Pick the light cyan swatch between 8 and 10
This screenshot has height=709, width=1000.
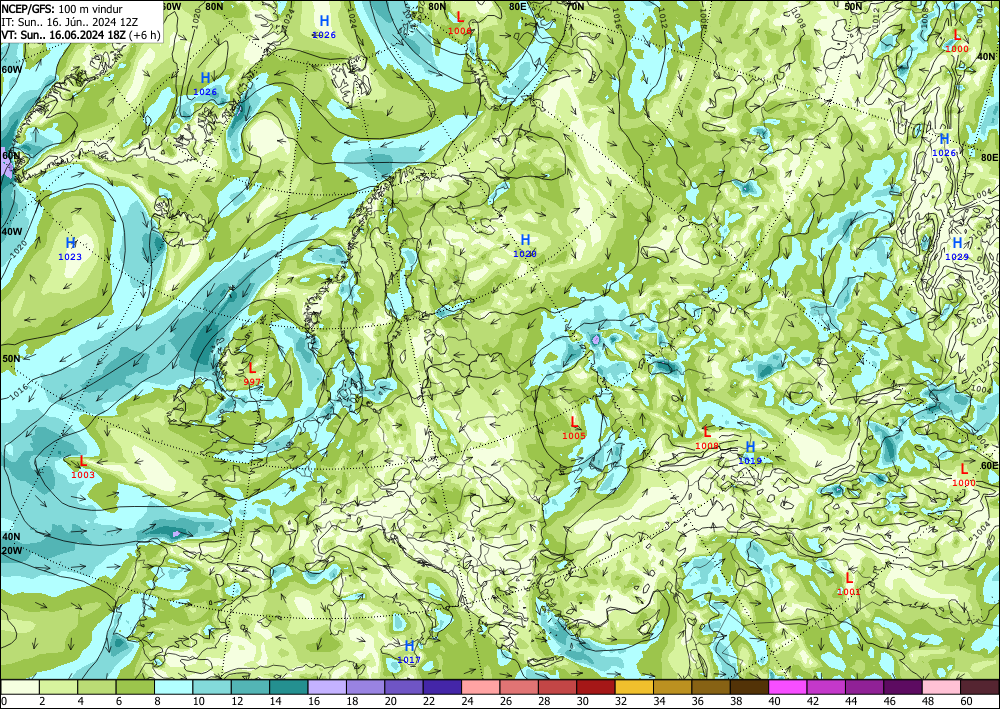[173, 687]
